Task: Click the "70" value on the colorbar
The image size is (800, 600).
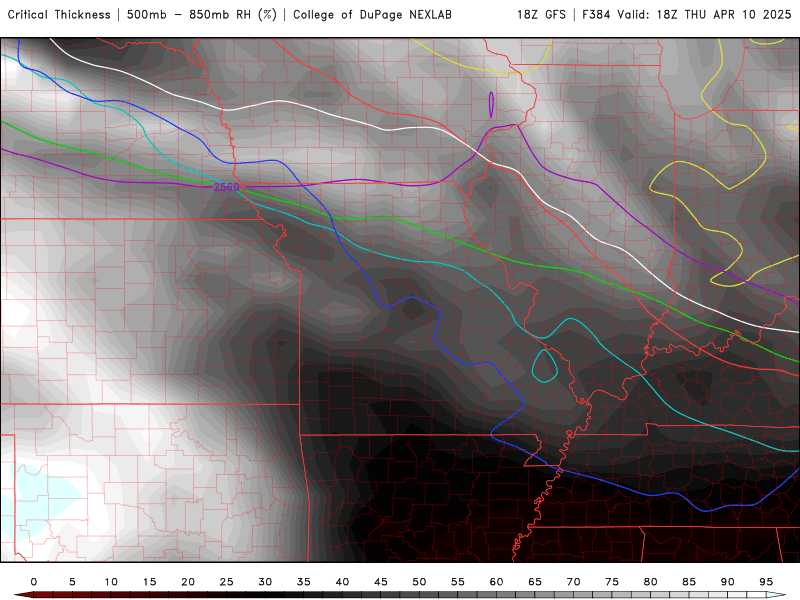Action: coord(573,582)
